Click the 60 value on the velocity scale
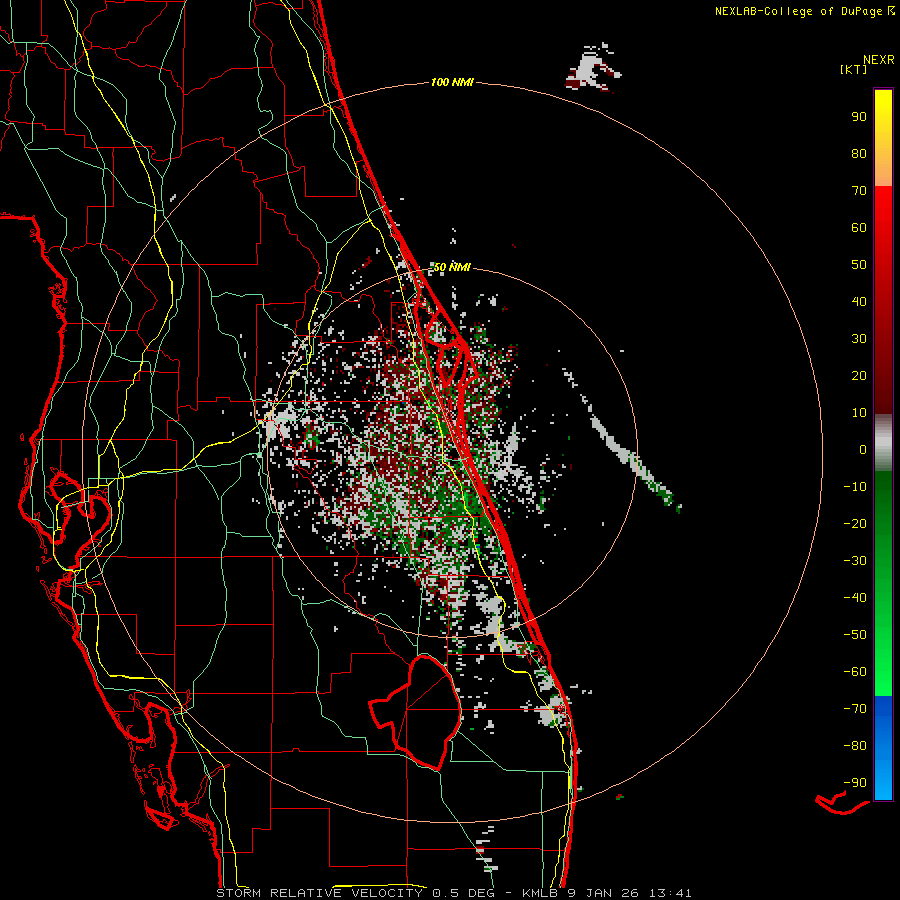The width and height of the screenshot is (900, 900). pyautogui.click(x=859, y=227)
